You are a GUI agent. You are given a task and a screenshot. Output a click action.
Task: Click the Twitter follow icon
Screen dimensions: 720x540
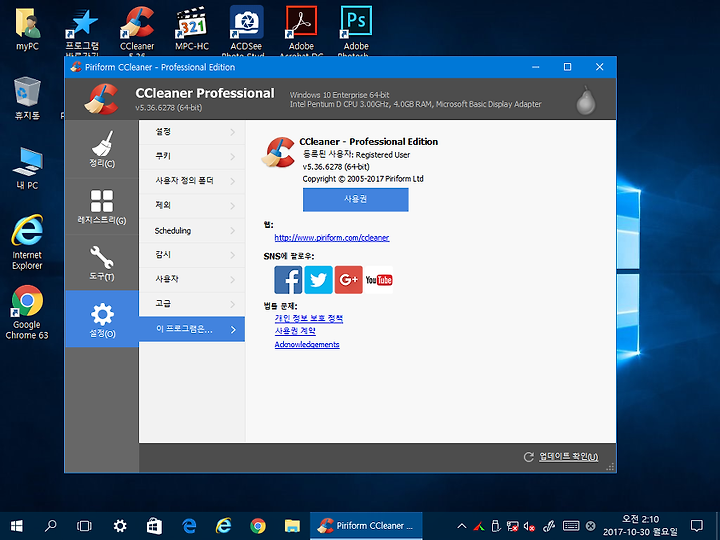[x=318, y=280]
